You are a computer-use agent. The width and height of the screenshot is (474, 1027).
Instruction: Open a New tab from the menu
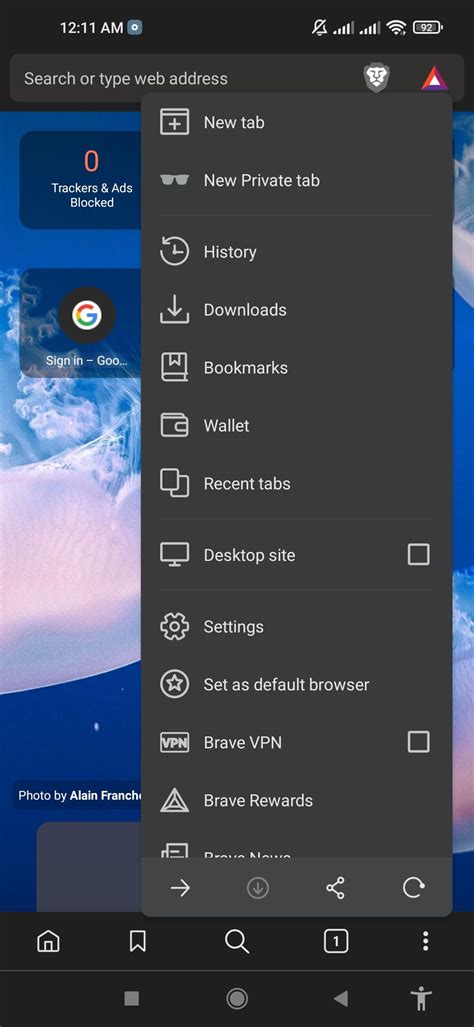click(297, 122)
